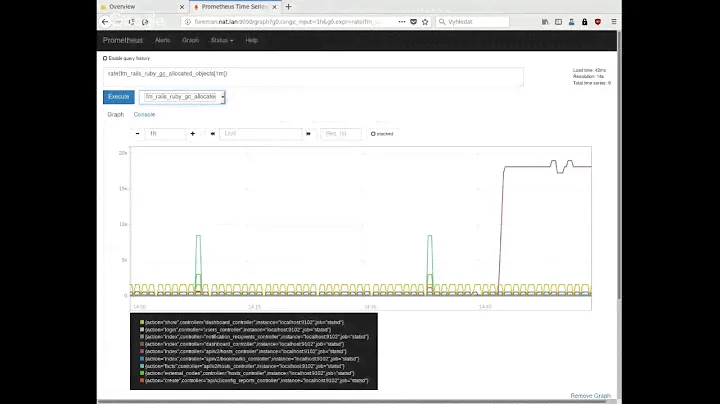Click the red reports_controller create legend swatch

click(142, 381)
